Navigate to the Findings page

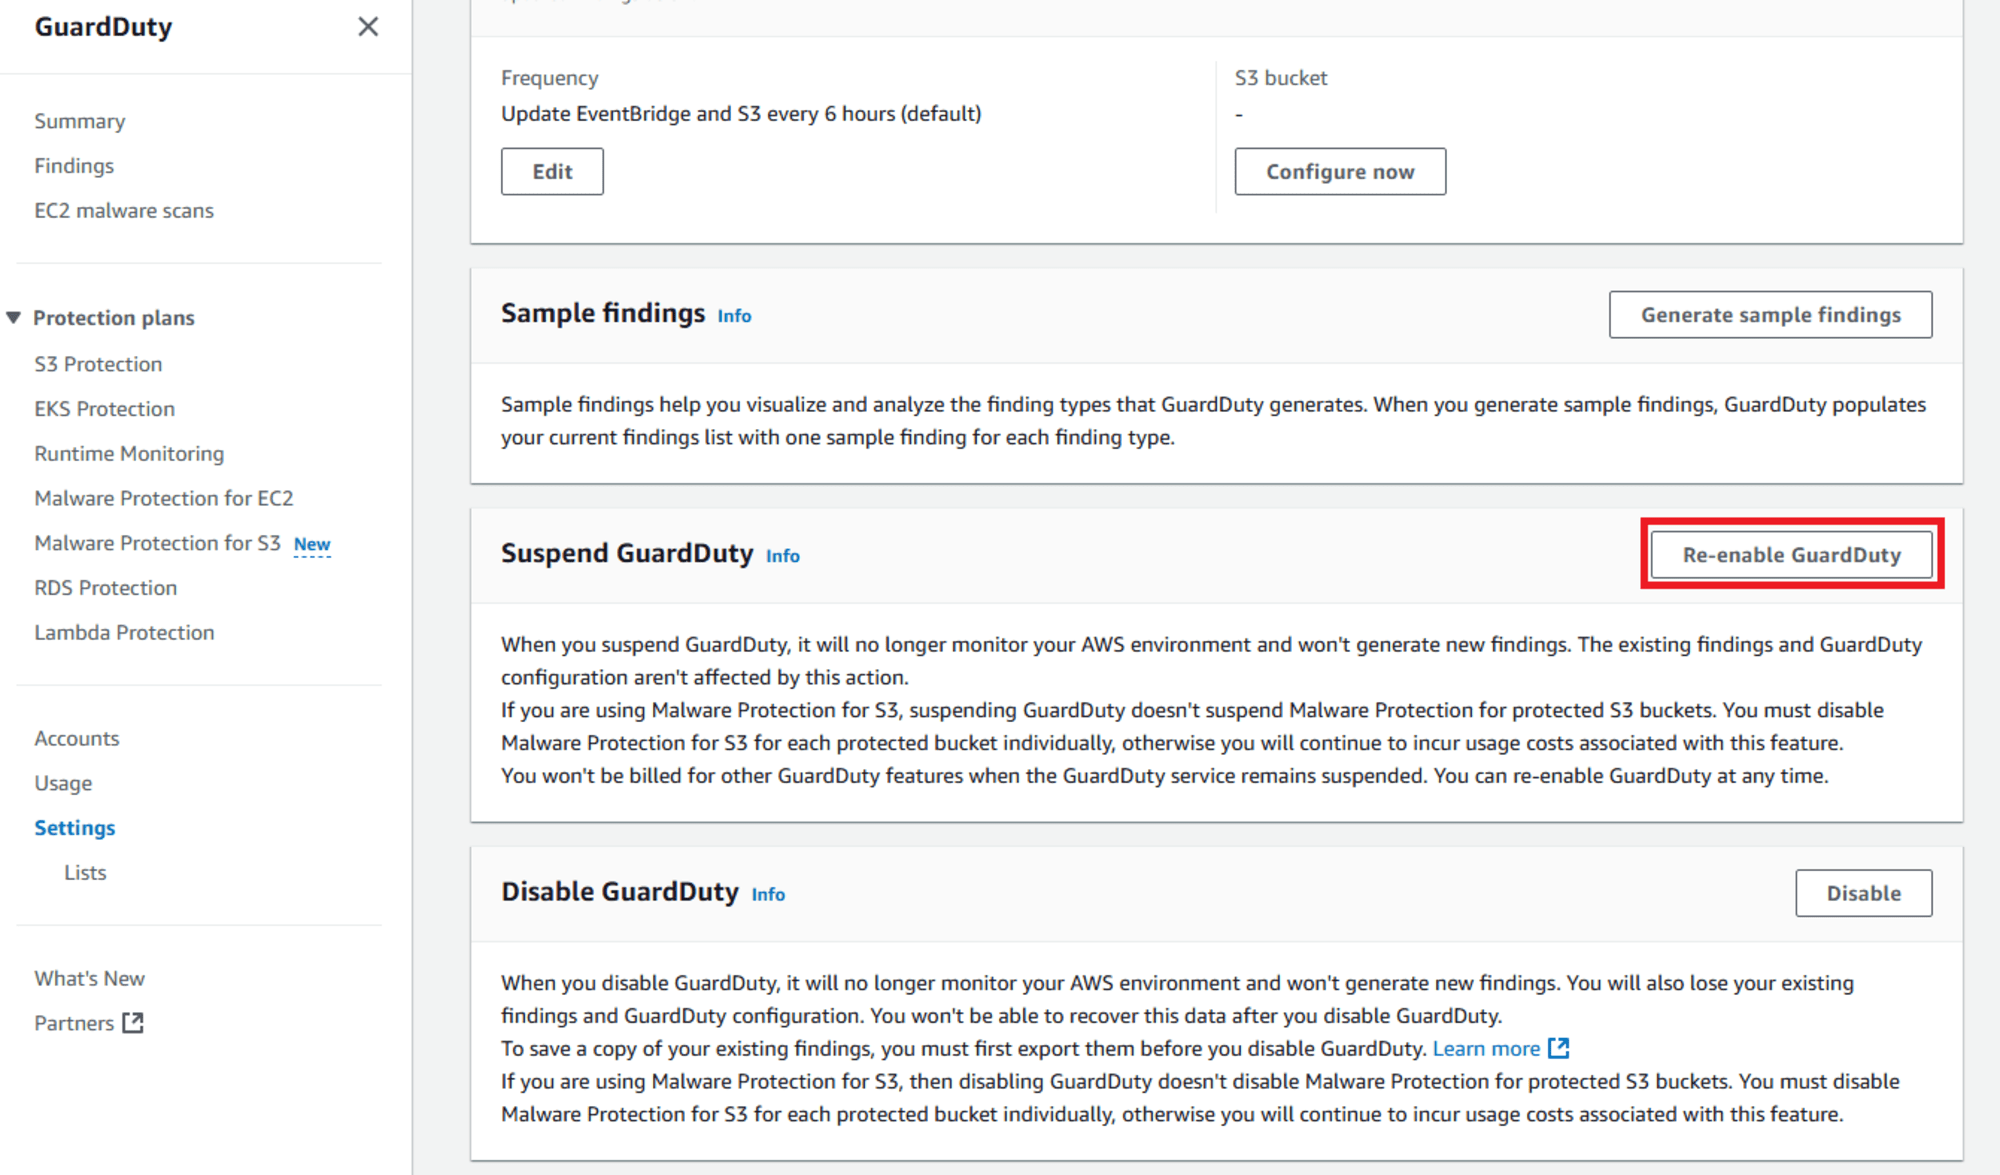point(73,165)
